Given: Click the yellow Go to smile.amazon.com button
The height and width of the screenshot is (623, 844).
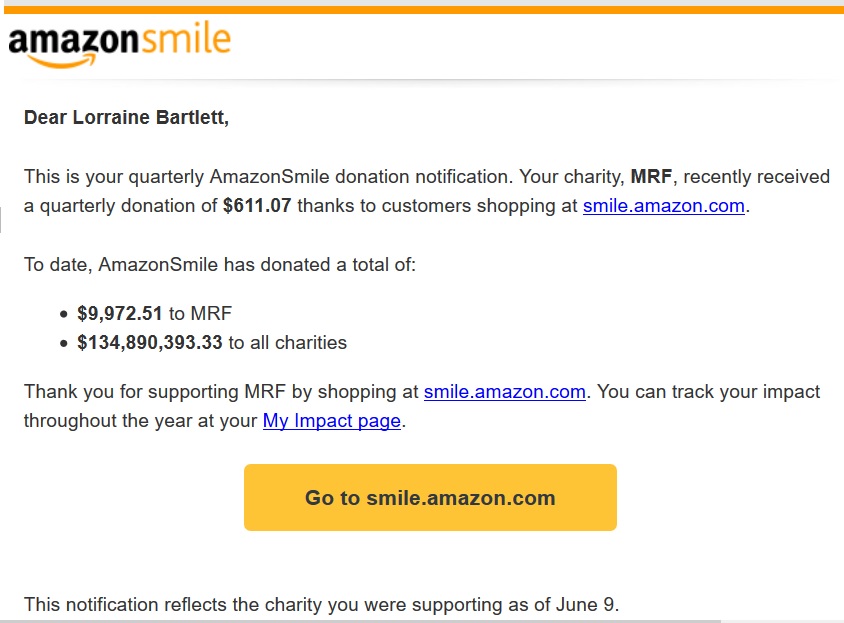Looking at the screenshot, I should pos(430,498).
